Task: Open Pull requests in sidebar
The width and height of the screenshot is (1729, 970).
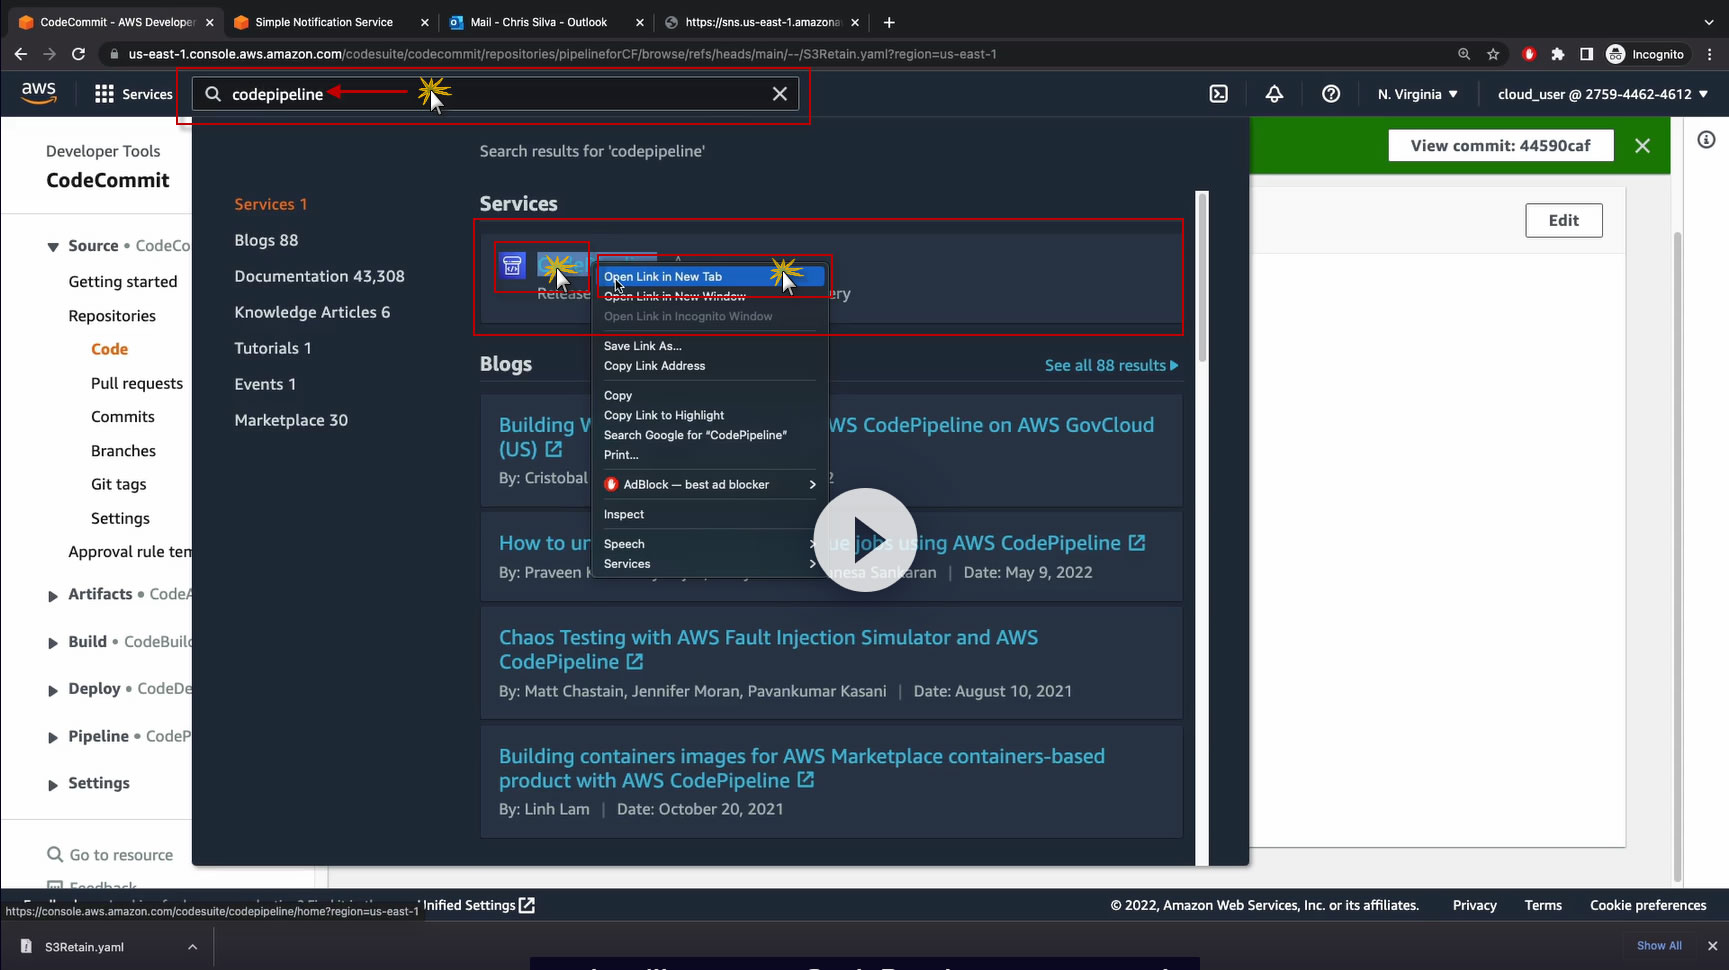Action: (137, 383)
